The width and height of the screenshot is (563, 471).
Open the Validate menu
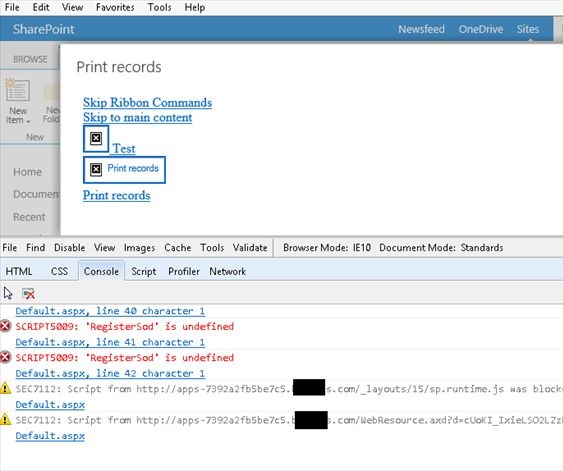click(250, 248)
